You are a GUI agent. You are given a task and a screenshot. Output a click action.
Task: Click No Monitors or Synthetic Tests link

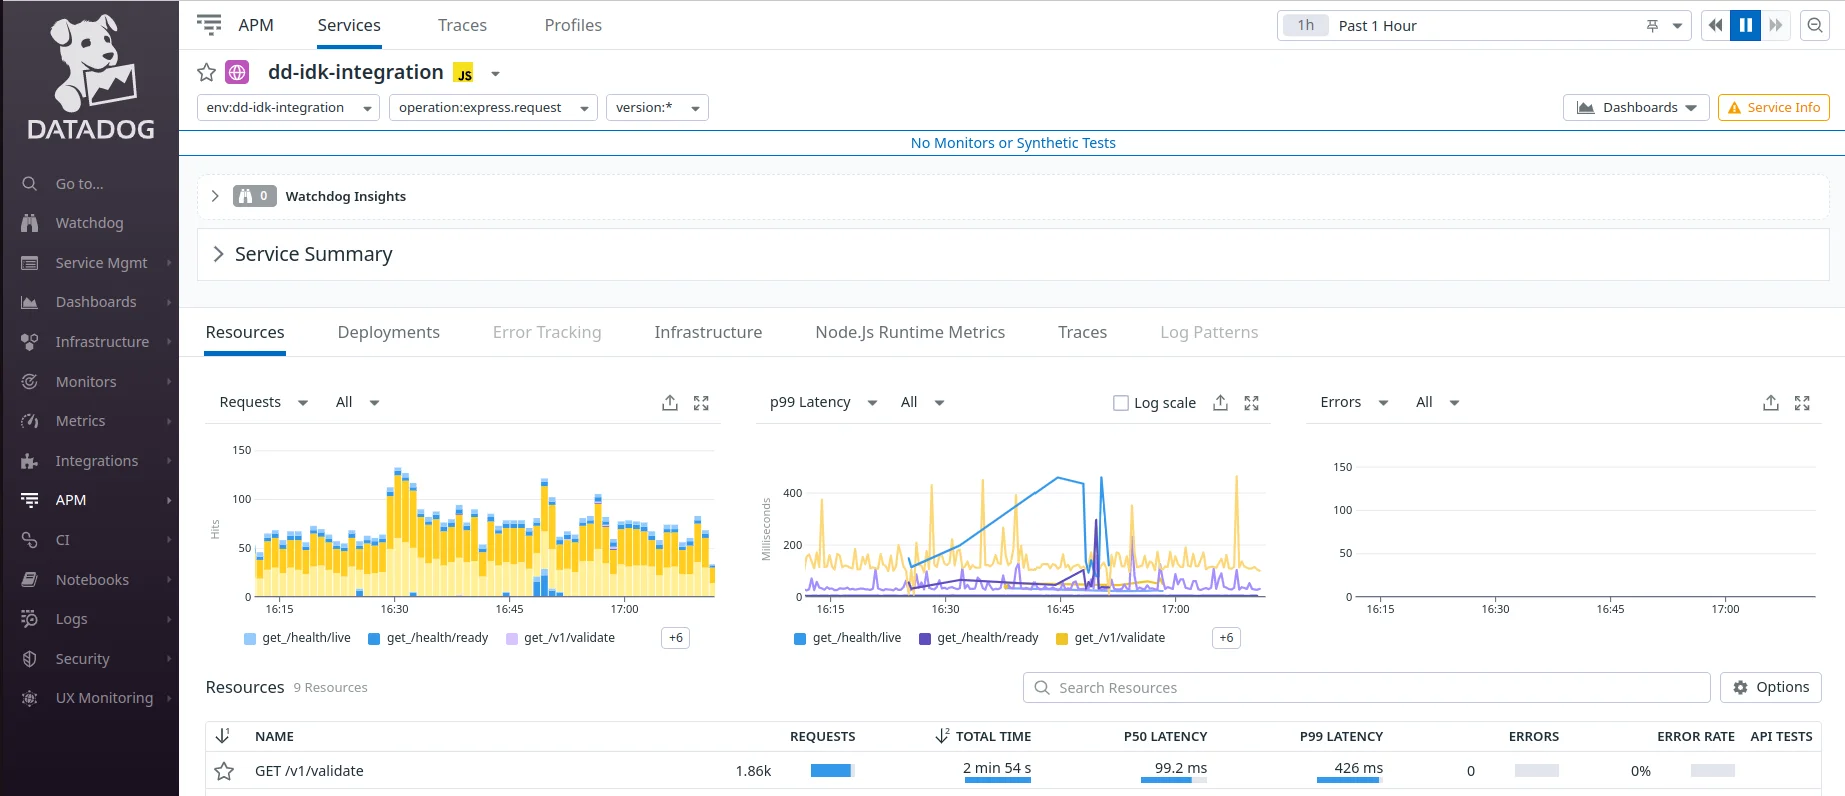click(1013, 143)
